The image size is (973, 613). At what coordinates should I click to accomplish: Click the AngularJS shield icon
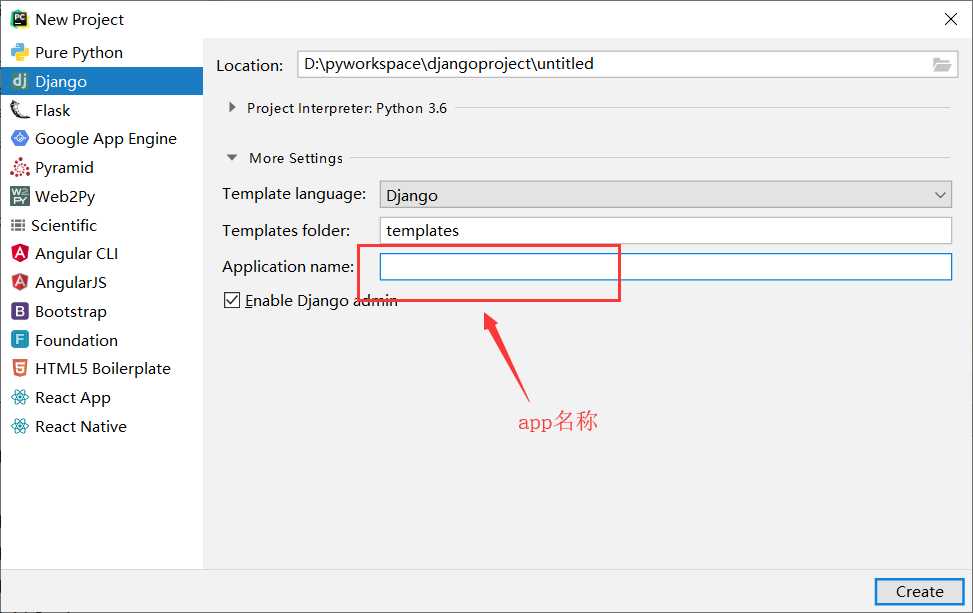click(20, 282)
